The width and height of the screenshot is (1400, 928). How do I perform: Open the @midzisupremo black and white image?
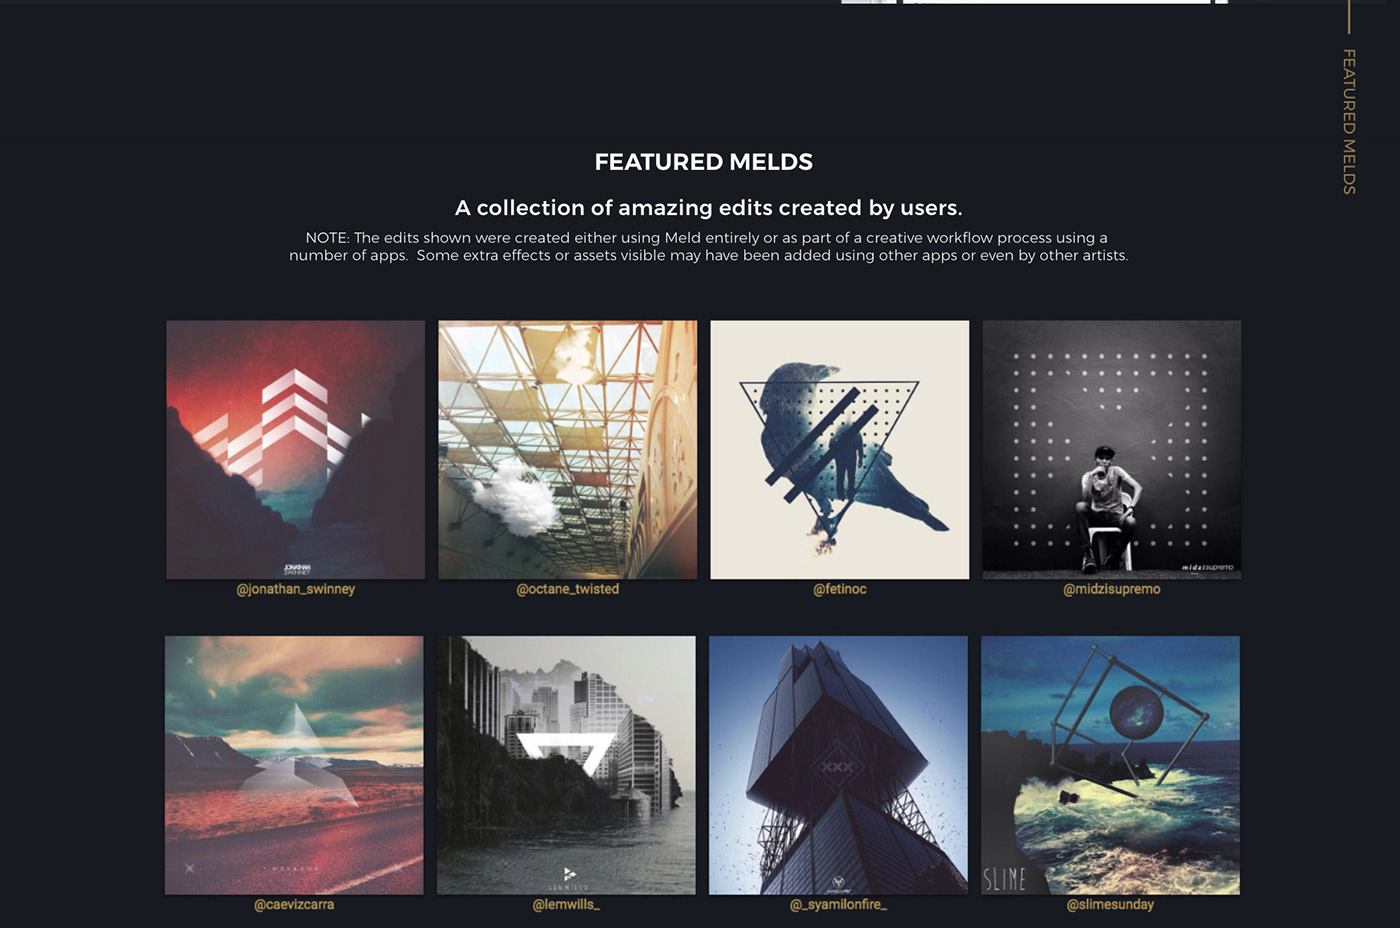point(1112,450)
